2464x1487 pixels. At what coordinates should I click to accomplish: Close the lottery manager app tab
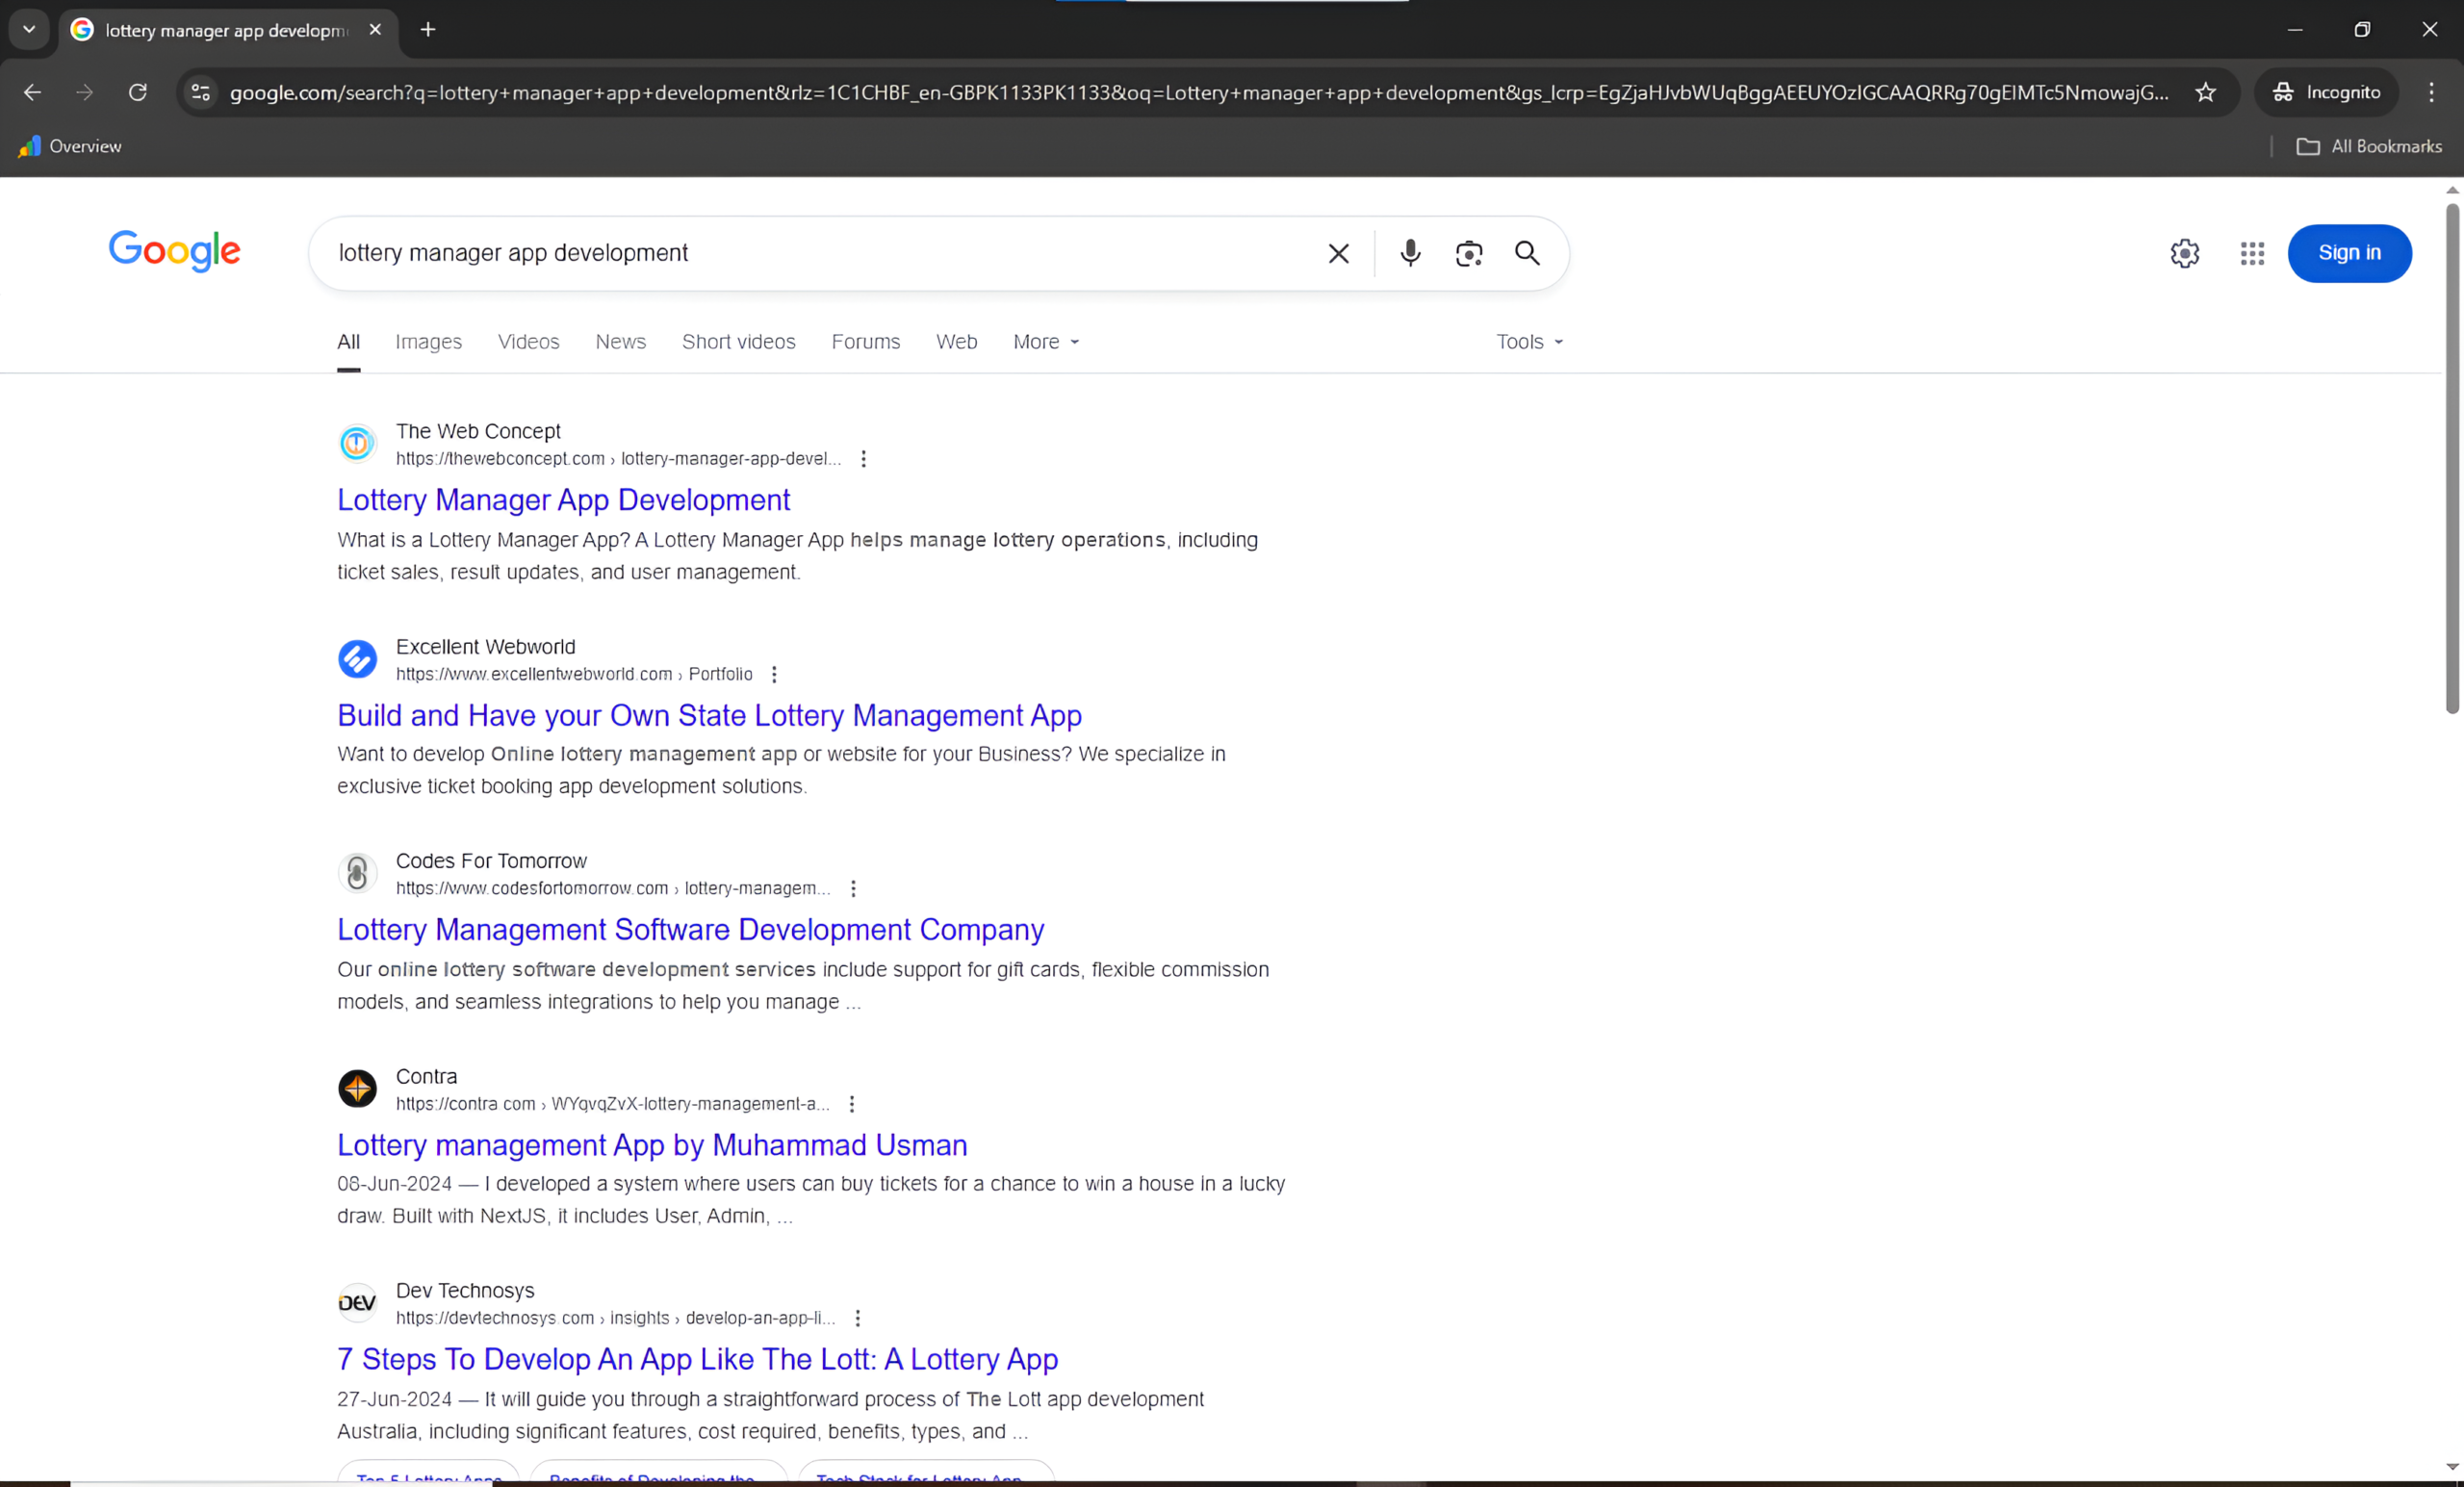(375, 30)
